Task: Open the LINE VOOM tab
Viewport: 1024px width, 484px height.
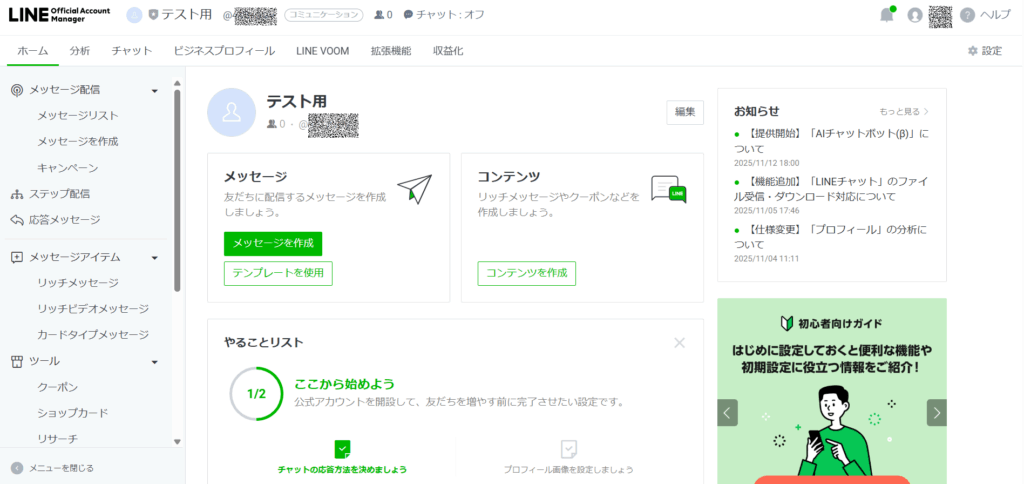Action: click(x=323, y=51)
